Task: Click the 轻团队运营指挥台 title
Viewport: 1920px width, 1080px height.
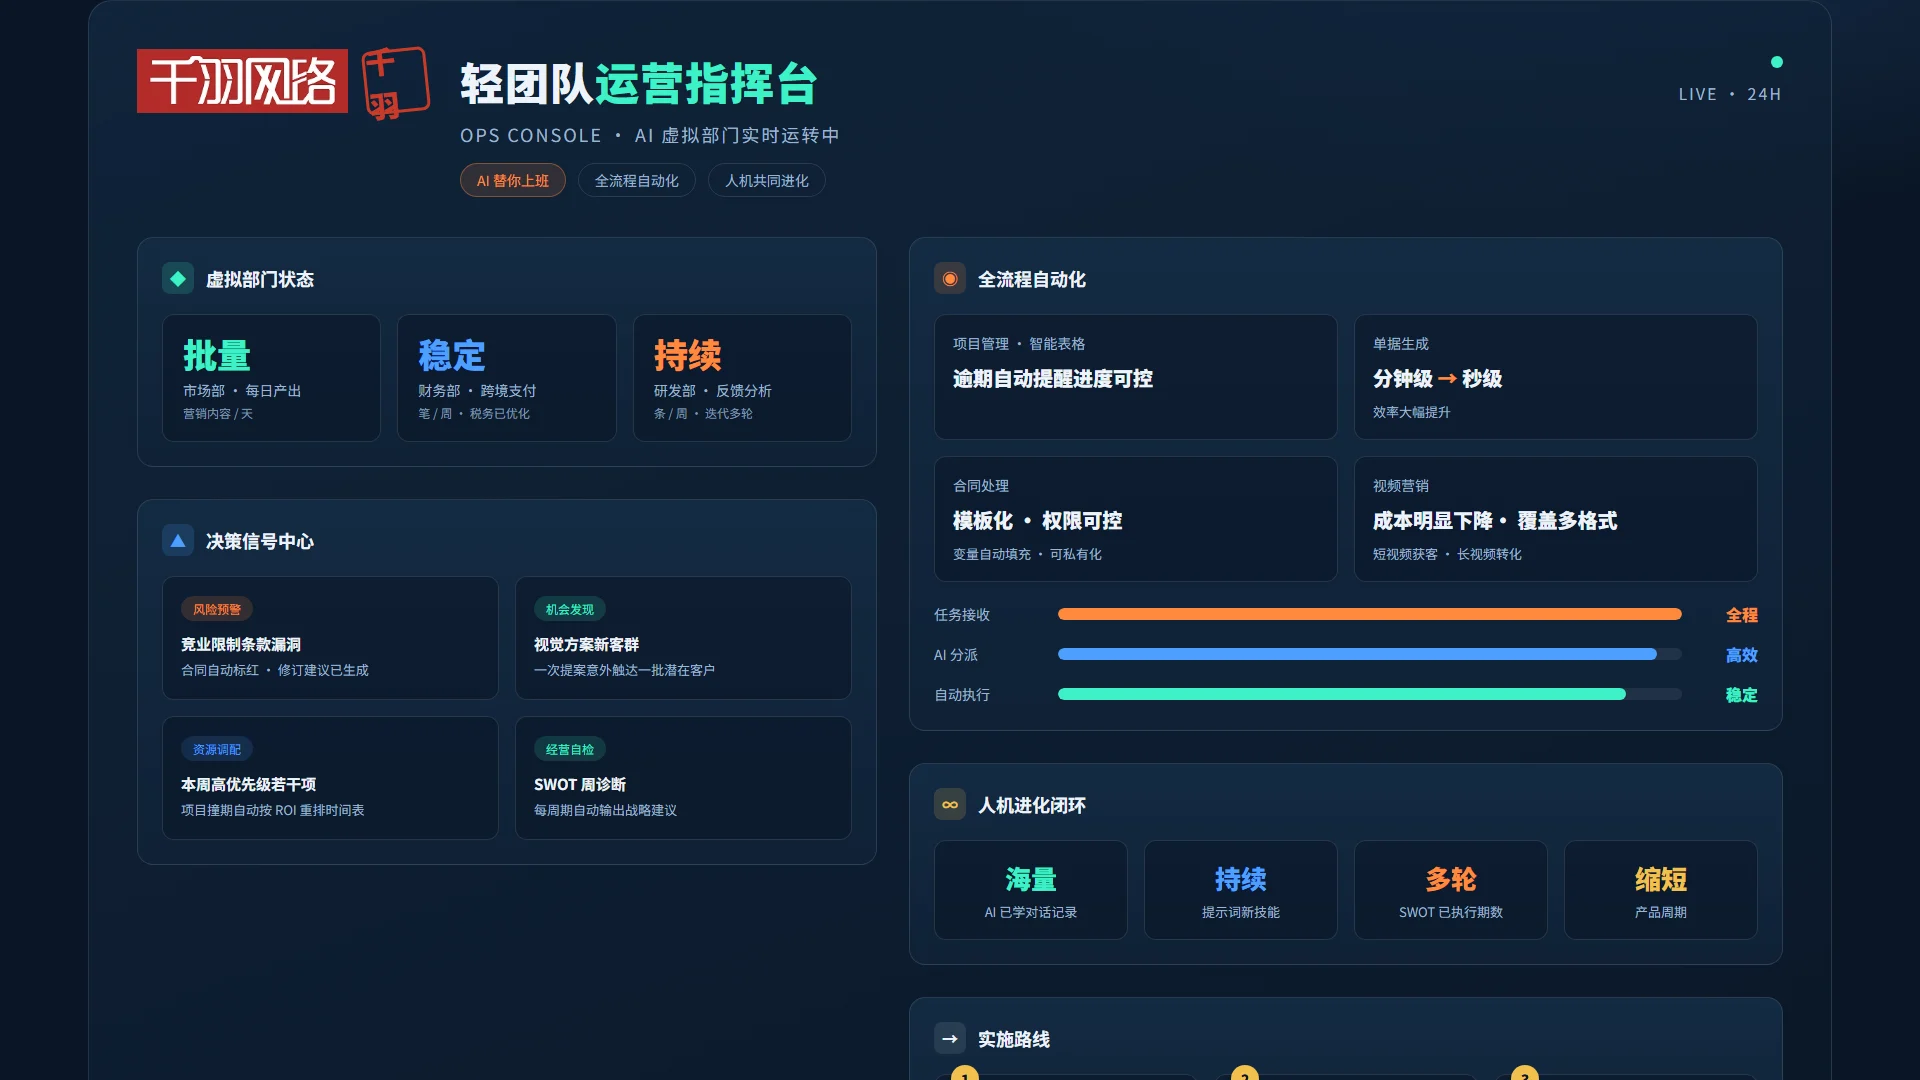Action: (x=639, y=84)
